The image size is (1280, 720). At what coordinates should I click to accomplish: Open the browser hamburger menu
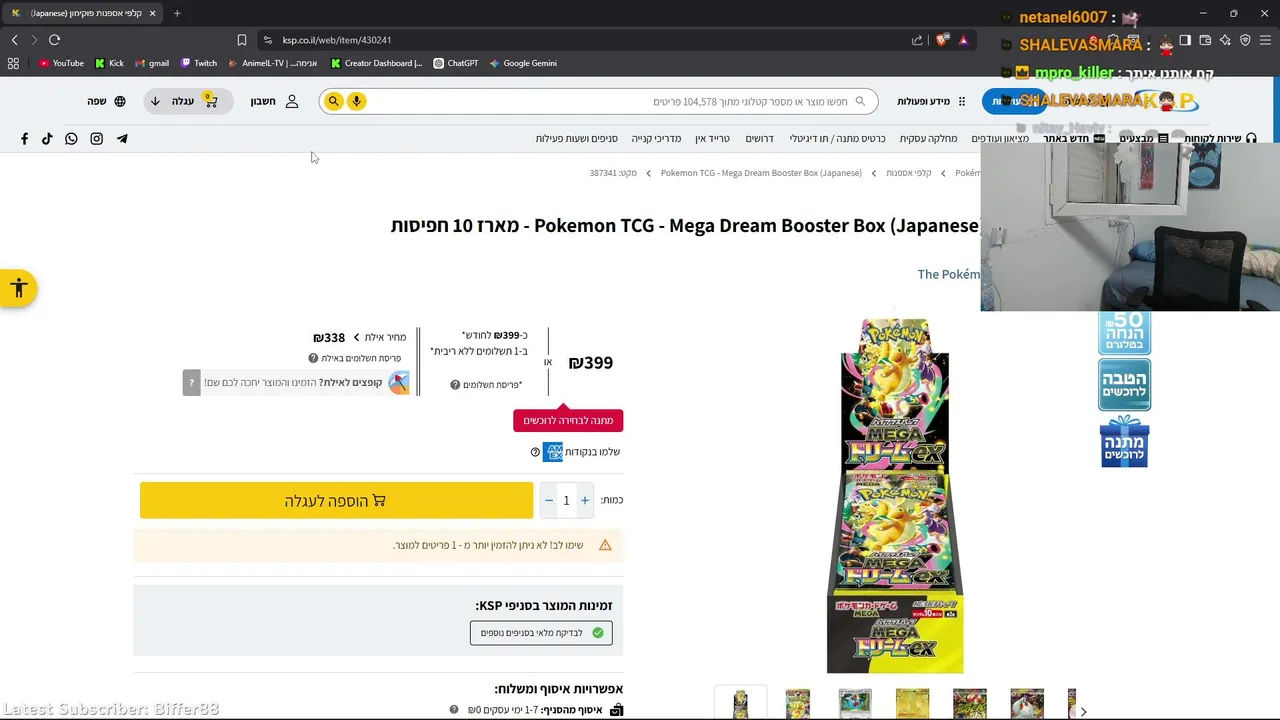1265,40
